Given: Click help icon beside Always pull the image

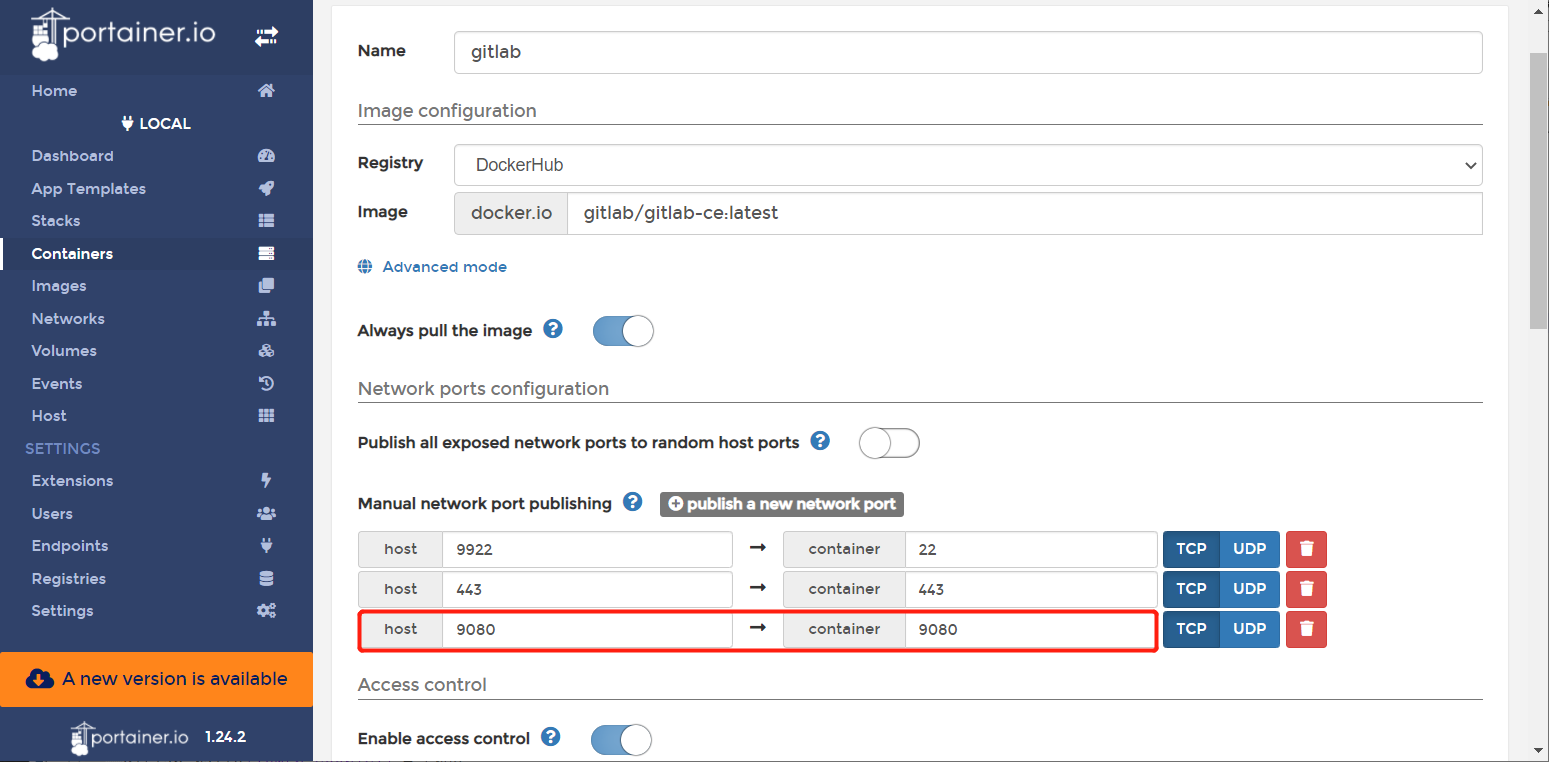Looking at the screenshot, I should [x=552, y=329].
